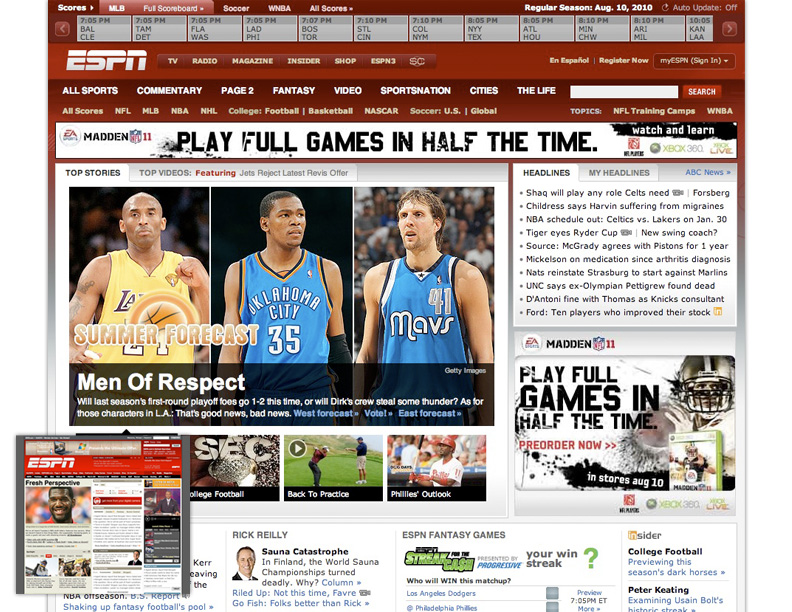This screenshot has height=612, width=792.
Task: Open NBA schedule out headline
Action: 626,219
